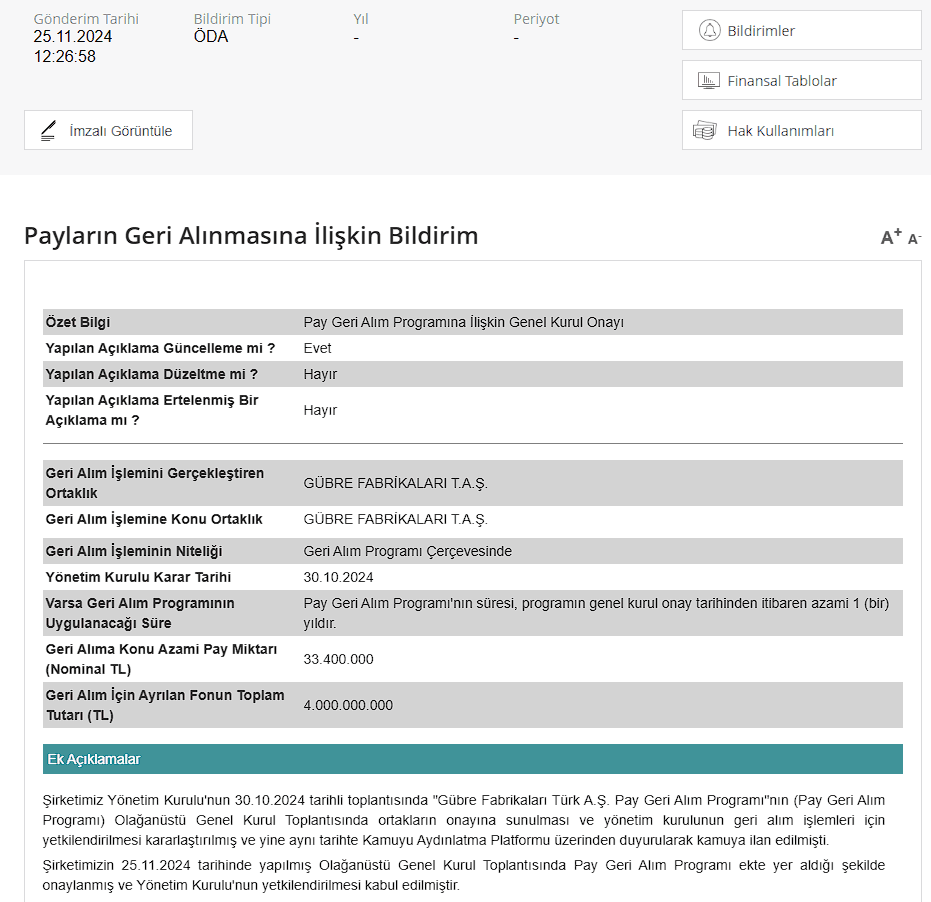
Task: Click the 'Yapılan Açıklama Ertelenmiş Bir Açıklama mı ?' label
Action: tap(152, 410)
